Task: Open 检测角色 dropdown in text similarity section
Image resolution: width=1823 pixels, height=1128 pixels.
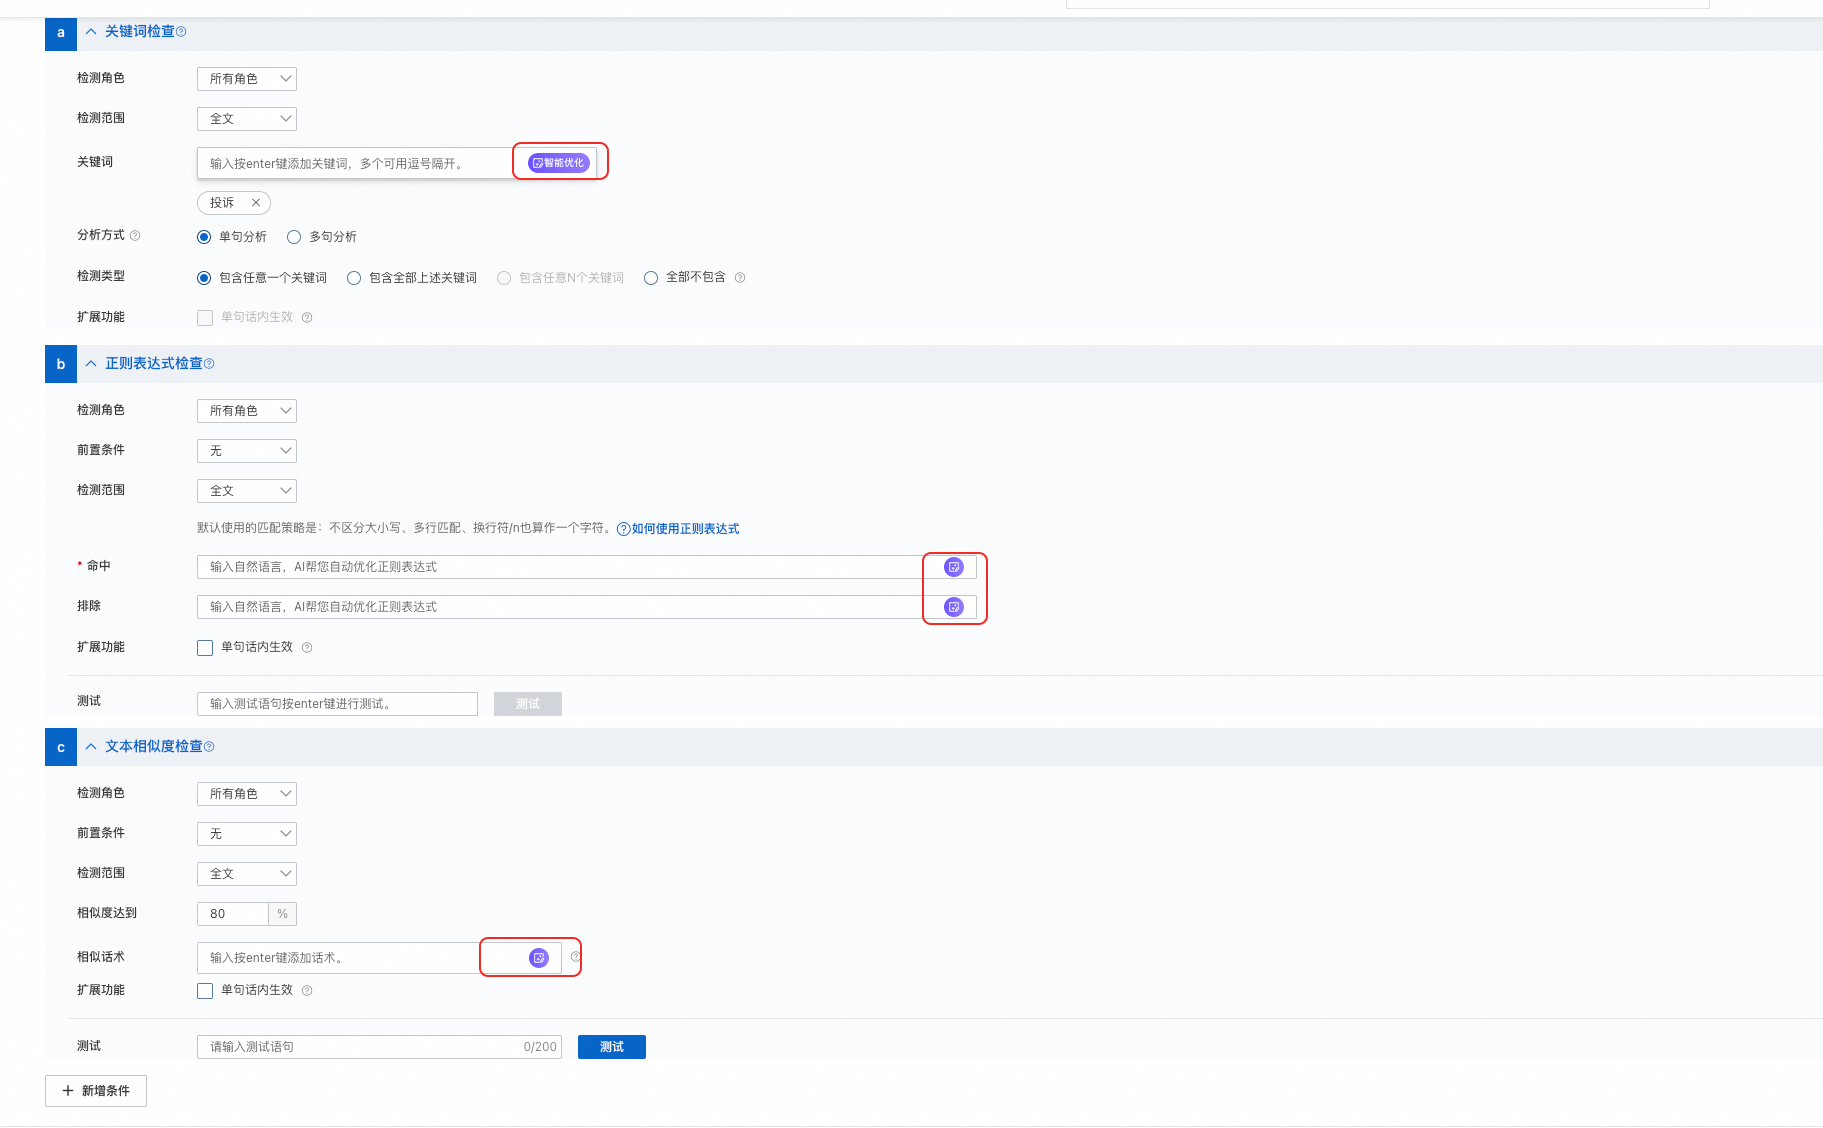Action: tap(247, 794)
